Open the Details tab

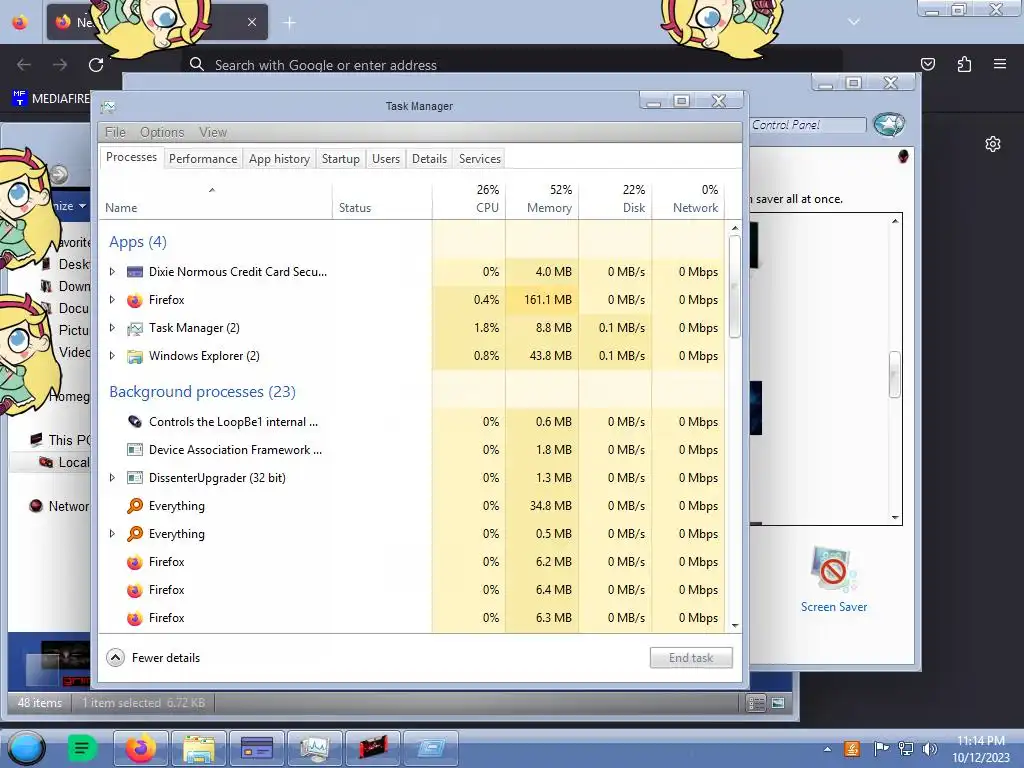(429, 159)
